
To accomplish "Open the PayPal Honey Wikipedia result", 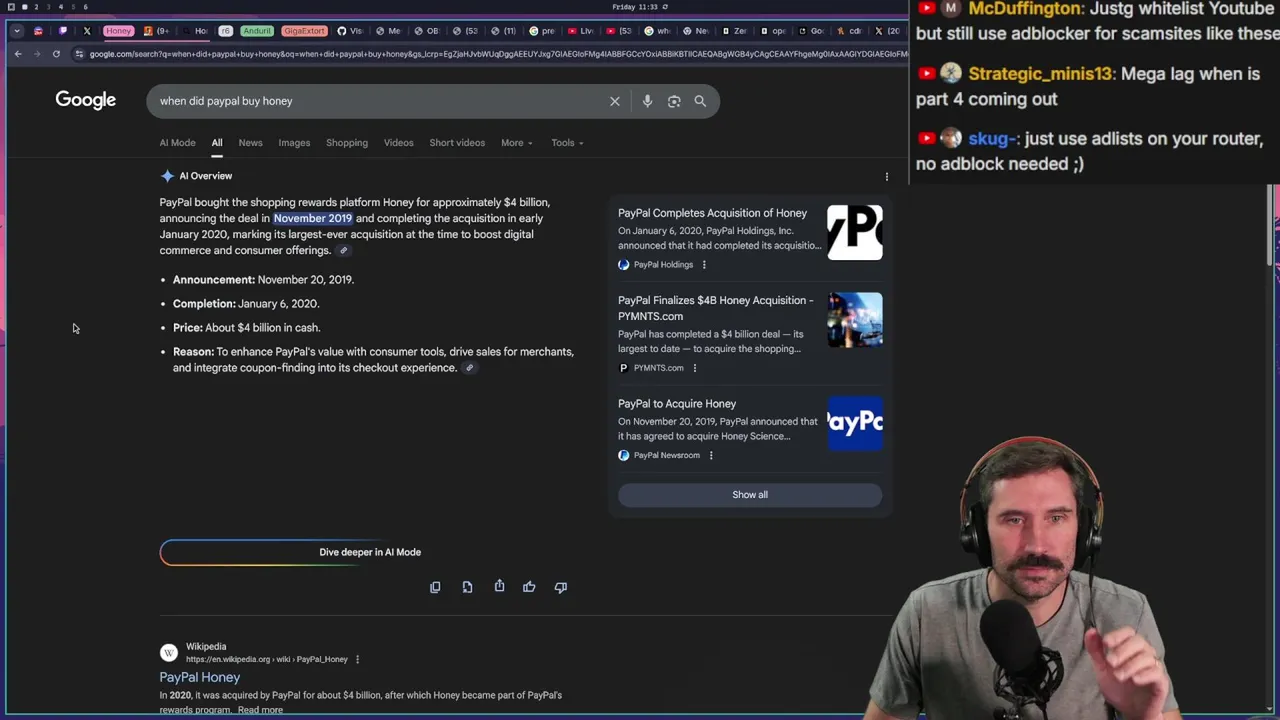I will (x=200, y=678).
